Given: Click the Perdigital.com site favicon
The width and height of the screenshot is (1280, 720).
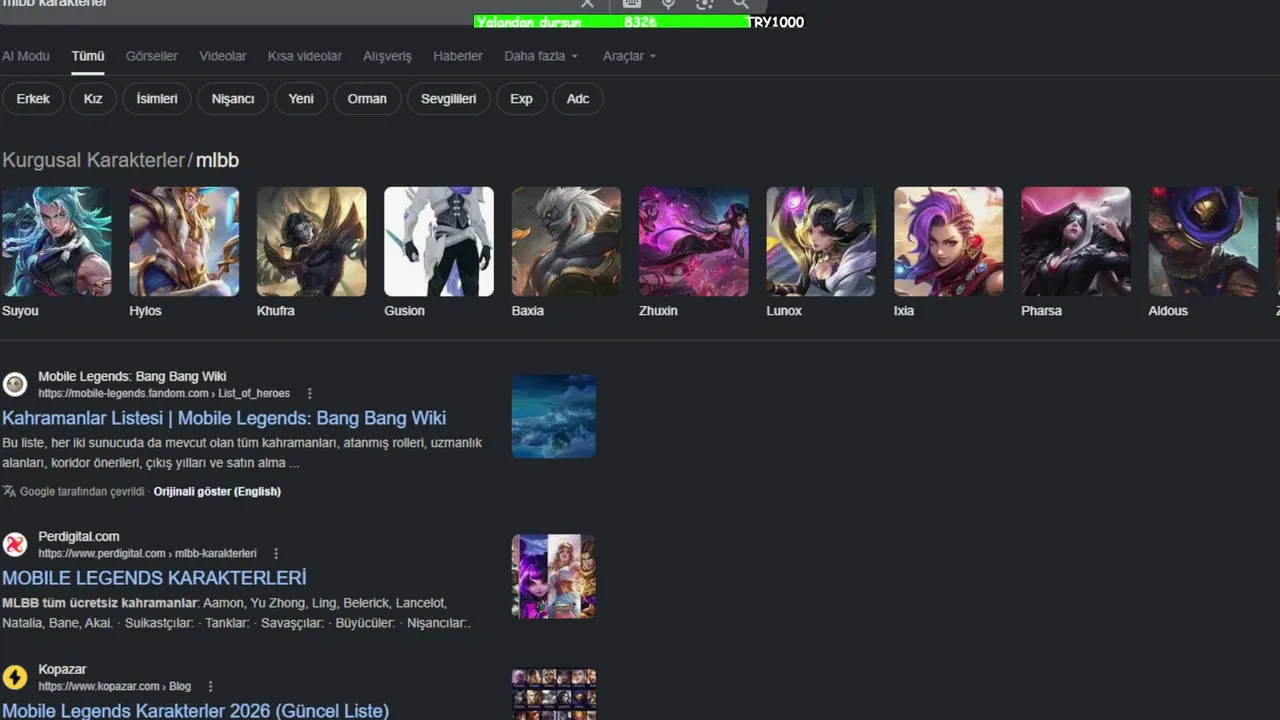Looking at the screenshot, I should 15,545.
